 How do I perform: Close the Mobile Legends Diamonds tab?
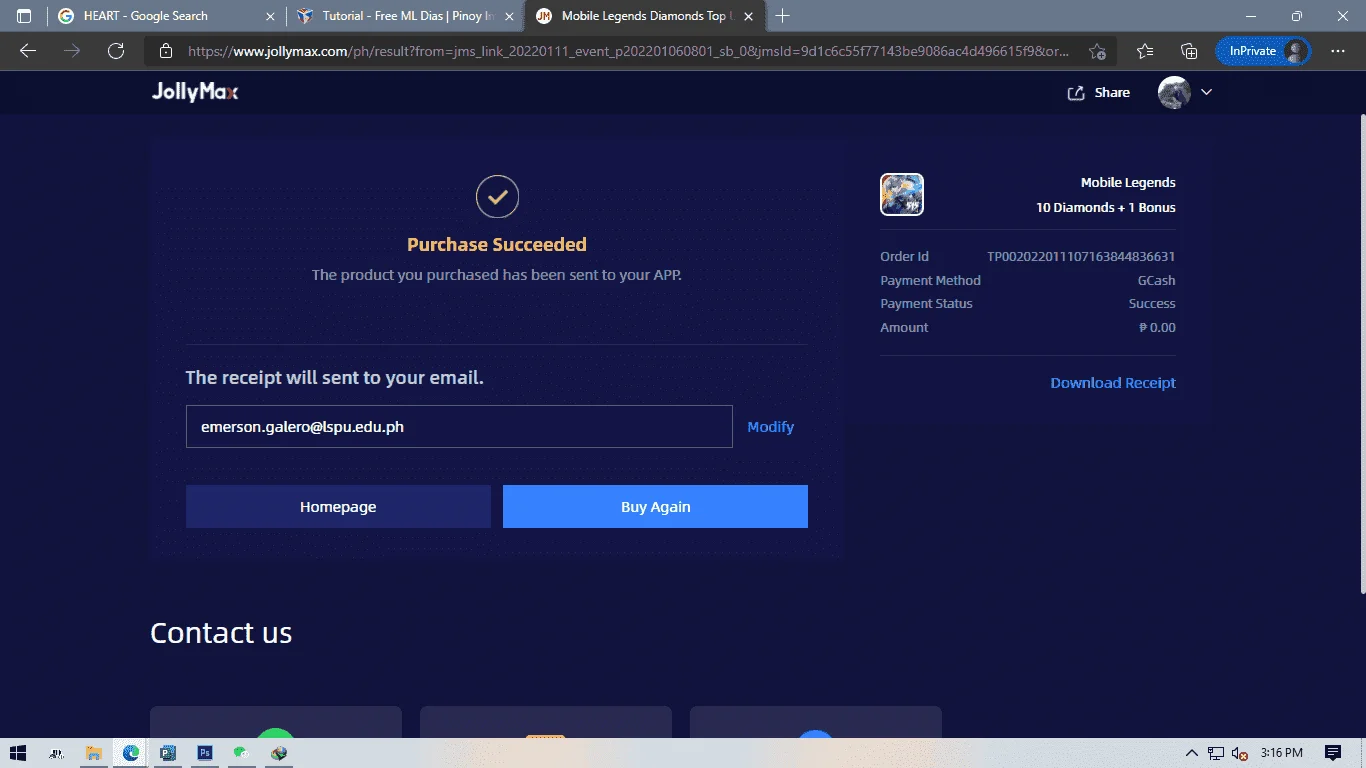(748, 16)
